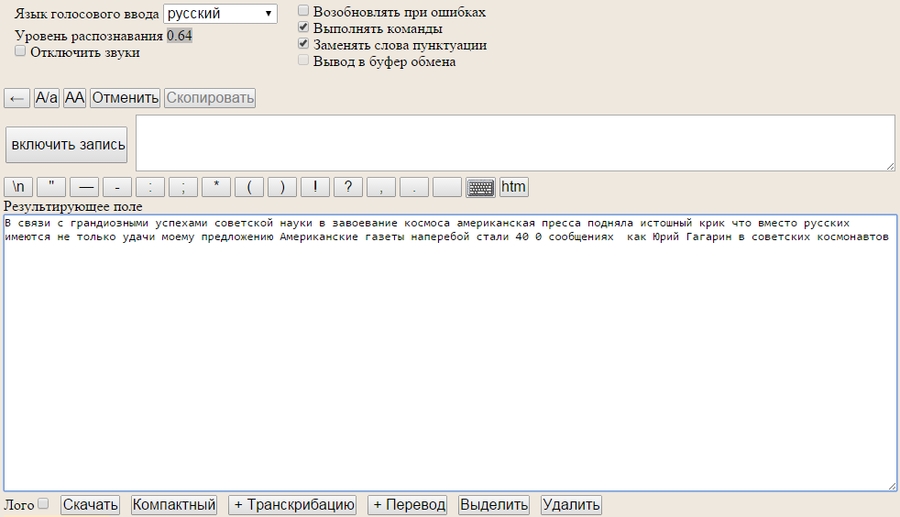
Task: Click the + Перевод button
Action: [408, 505]
